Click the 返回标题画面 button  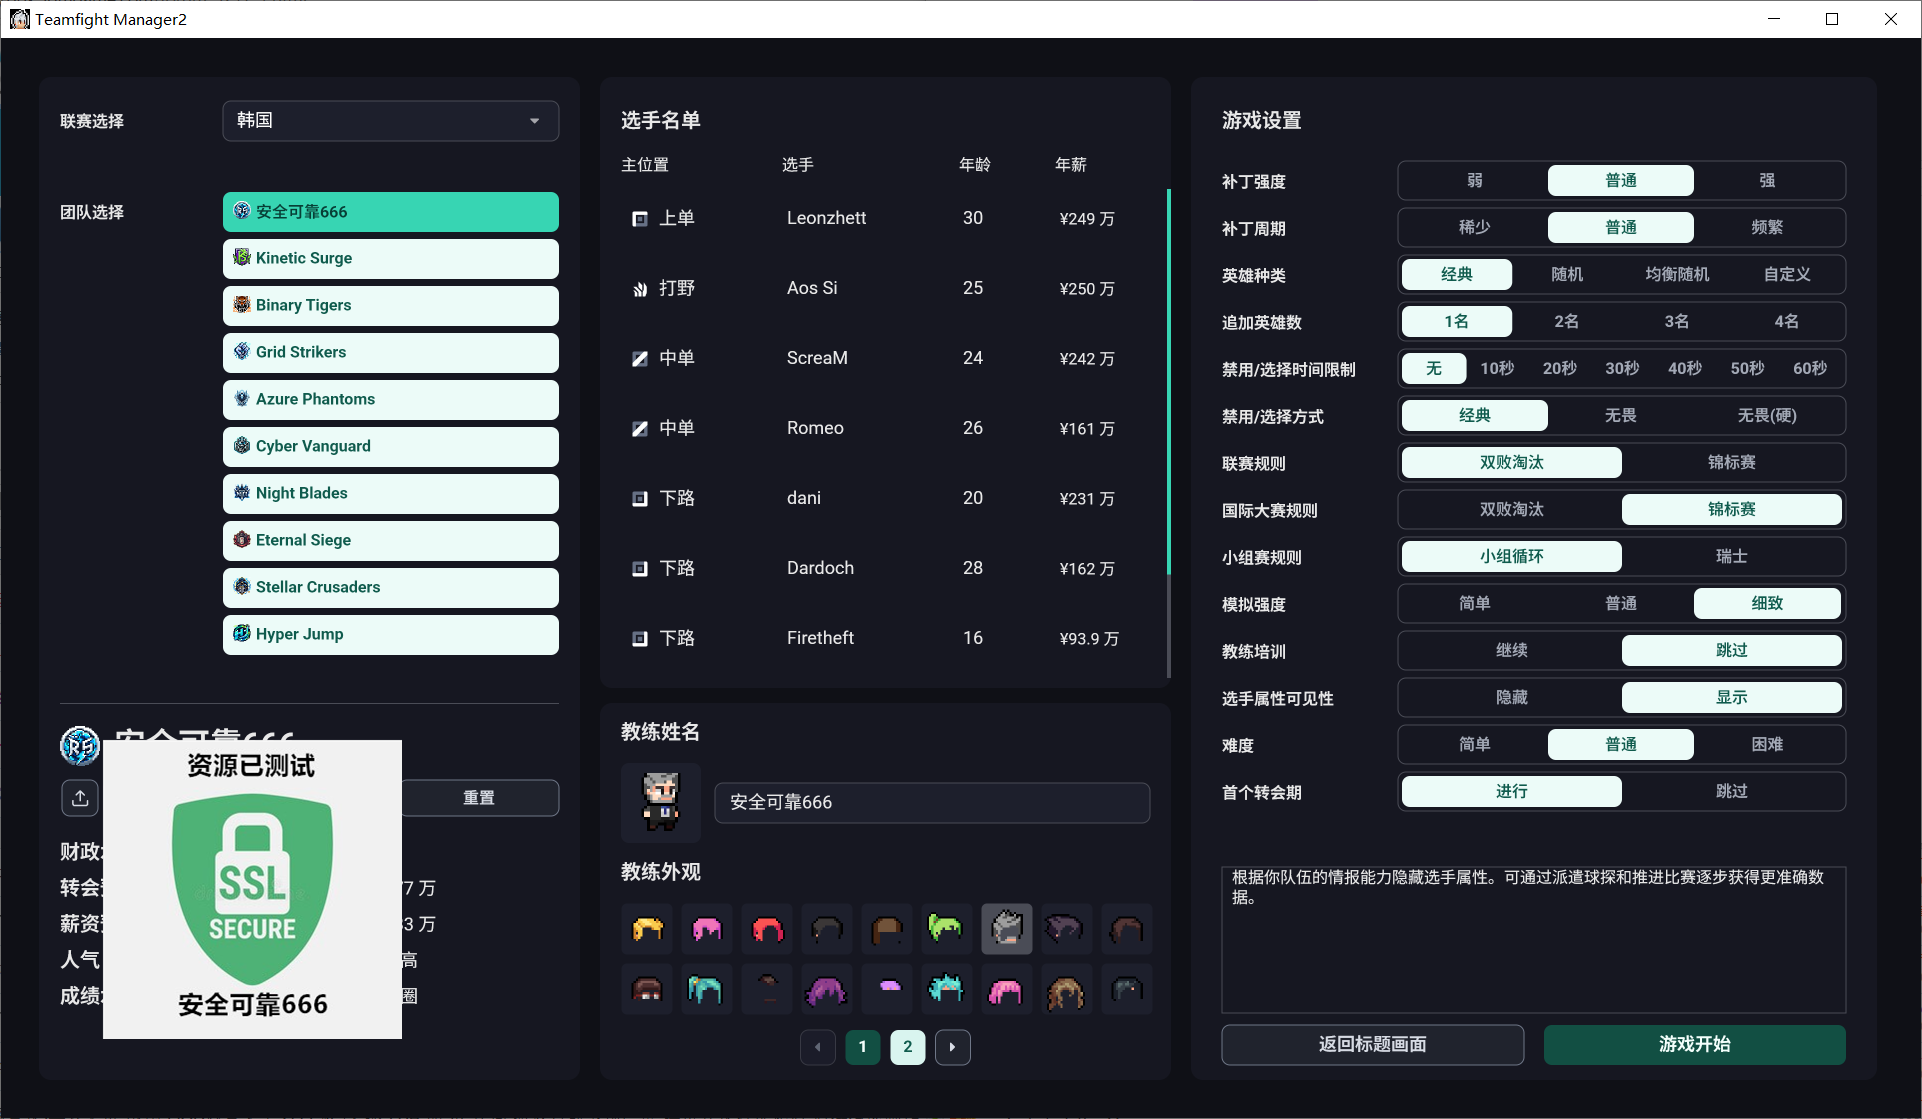(1372, 1044)
